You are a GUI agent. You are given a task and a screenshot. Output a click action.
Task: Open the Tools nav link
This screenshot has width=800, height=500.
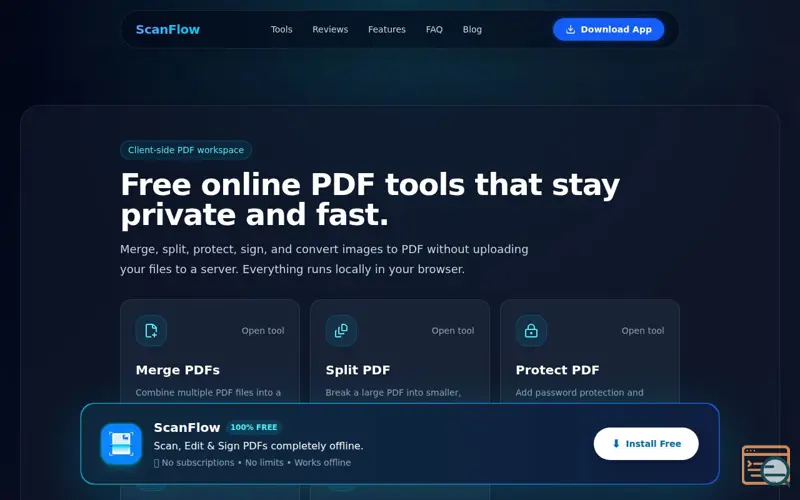[281, 30]
